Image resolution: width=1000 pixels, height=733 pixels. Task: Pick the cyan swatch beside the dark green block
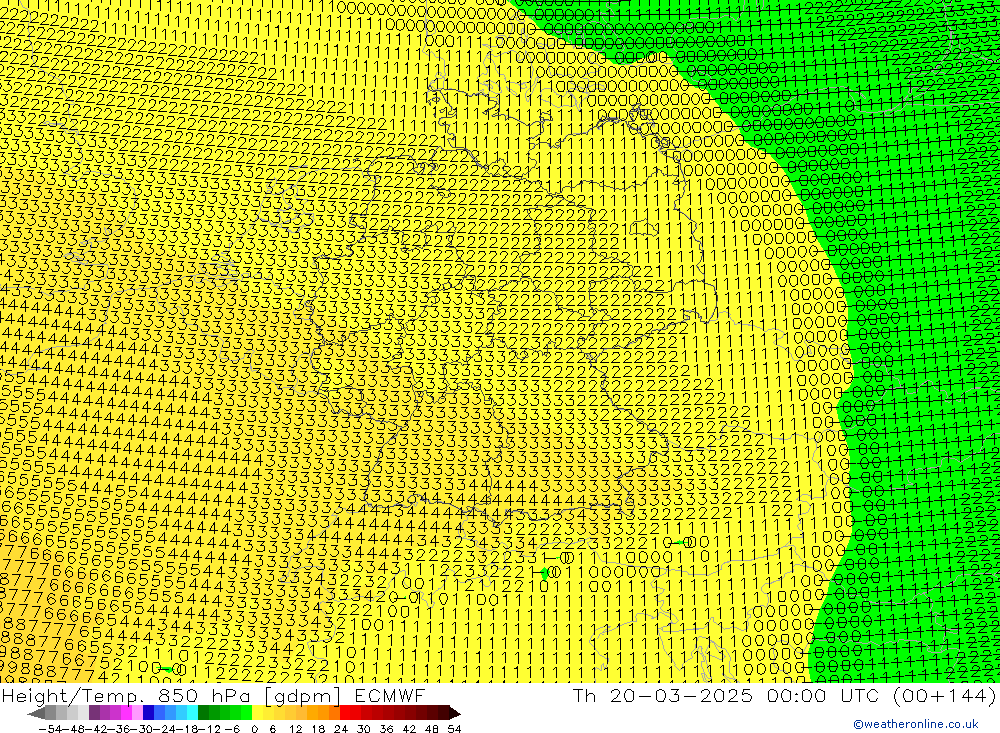point(192,713)
